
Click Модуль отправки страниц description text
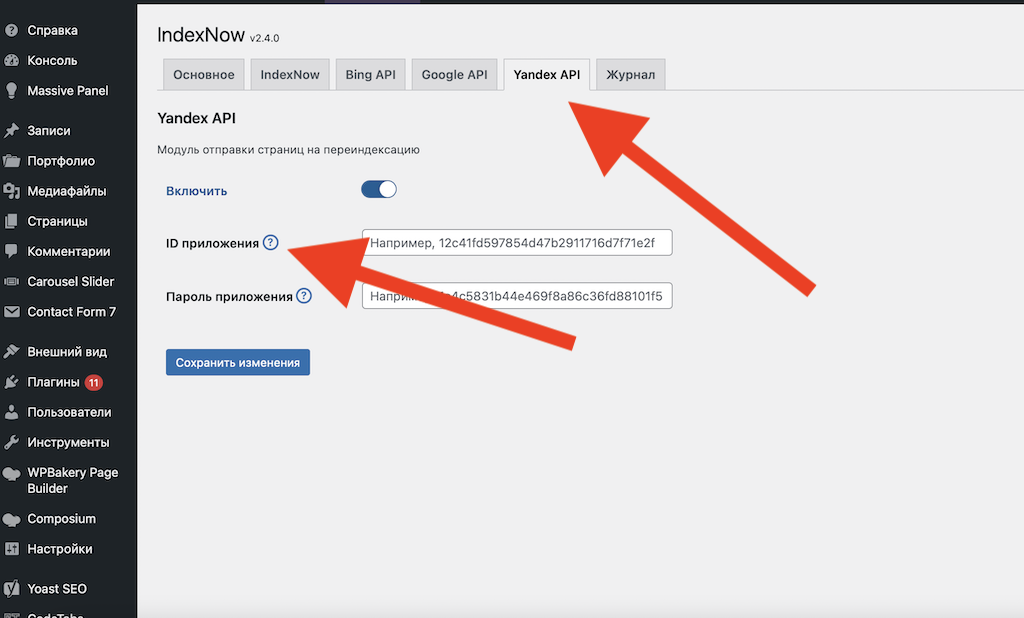click(288, 150)
